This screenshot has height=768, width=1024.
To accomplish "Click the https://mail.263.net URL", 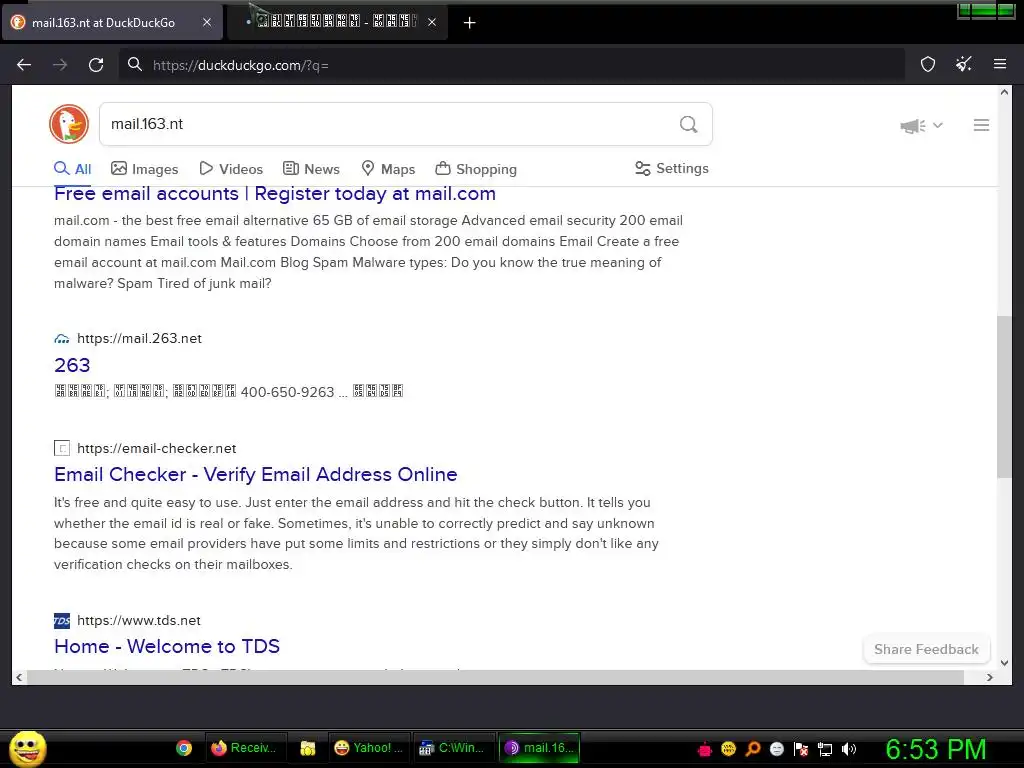I will pyautogui.click(x=139, y=338).
